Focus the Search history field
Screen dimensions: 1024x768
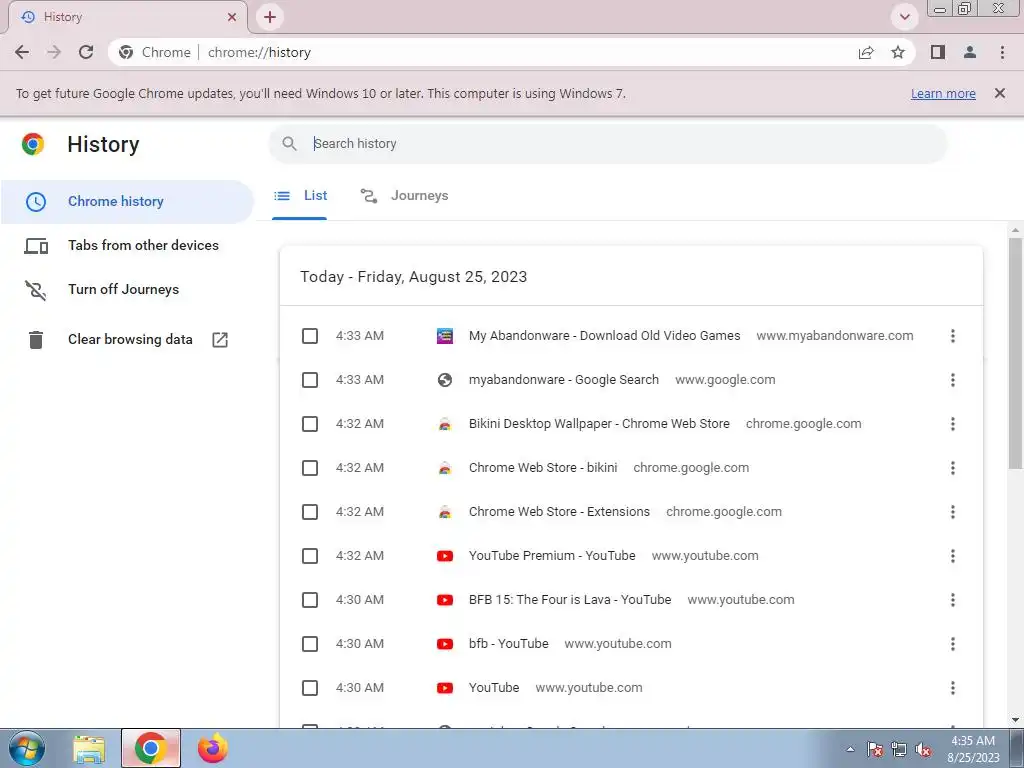coord(607,144)
